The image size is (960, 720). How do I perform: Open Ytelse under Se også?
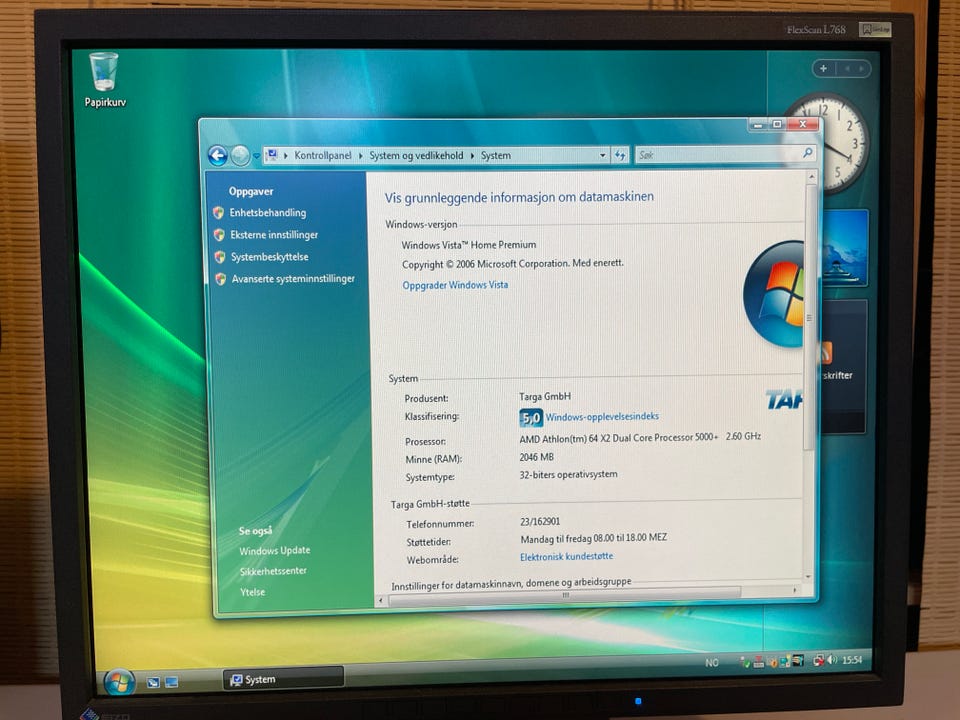click(x=252, y=592)
